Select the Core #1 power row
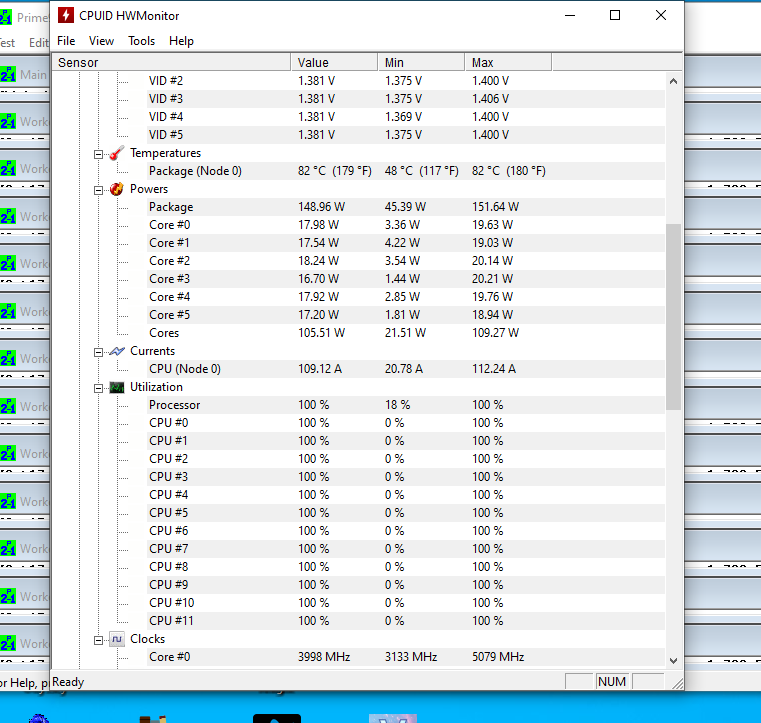 pyautogui.click(x=406, y=243)
